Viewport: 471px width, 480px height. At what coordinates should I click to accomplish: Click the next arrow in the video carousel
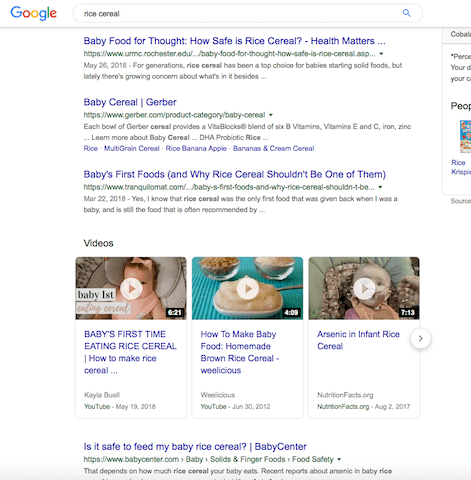[x=421, y=339]
